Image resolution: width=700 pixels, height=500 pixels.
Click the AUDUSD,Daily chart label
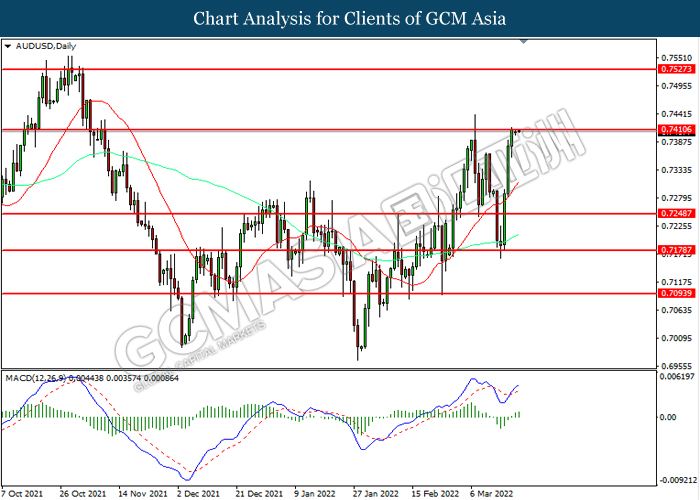coord(46,46)
